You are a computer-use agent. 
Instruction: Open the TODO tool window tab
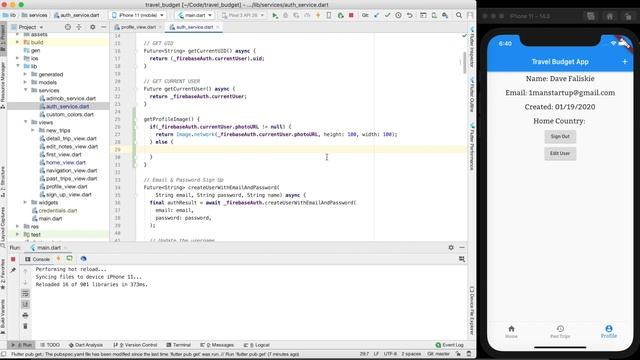(x=50, y=345)
